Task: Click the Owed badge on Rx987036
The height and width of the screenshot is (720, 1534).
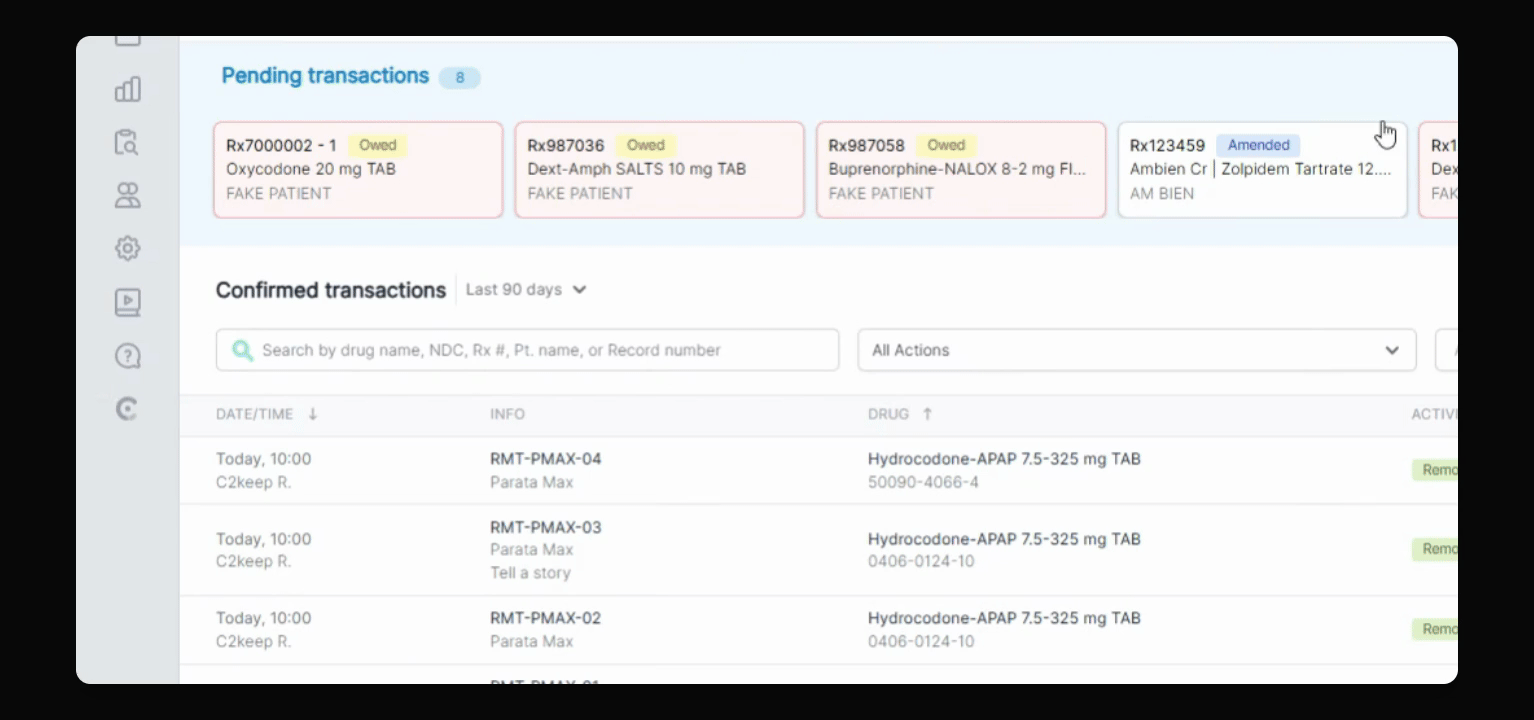Action: (646, 145)
